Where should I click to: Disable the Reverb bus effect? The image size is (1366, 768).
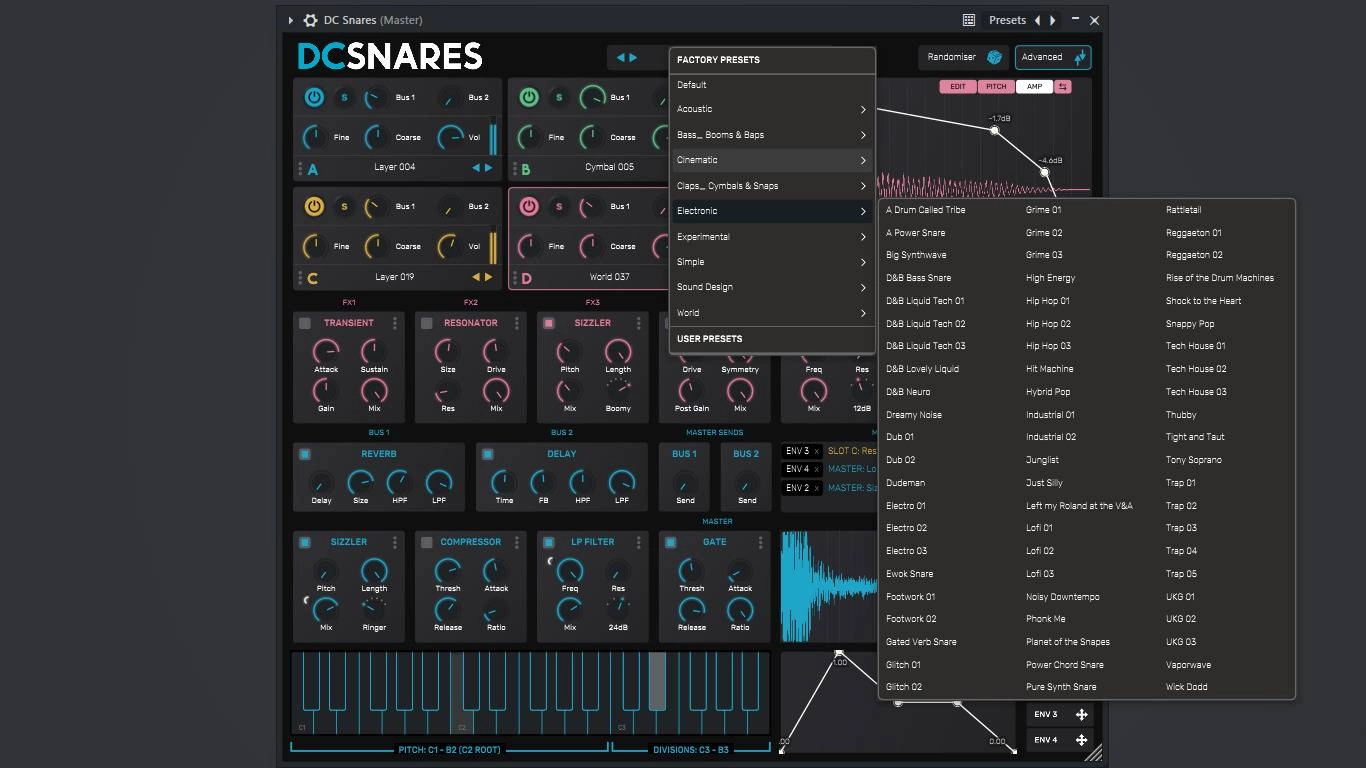click(305, 454)
